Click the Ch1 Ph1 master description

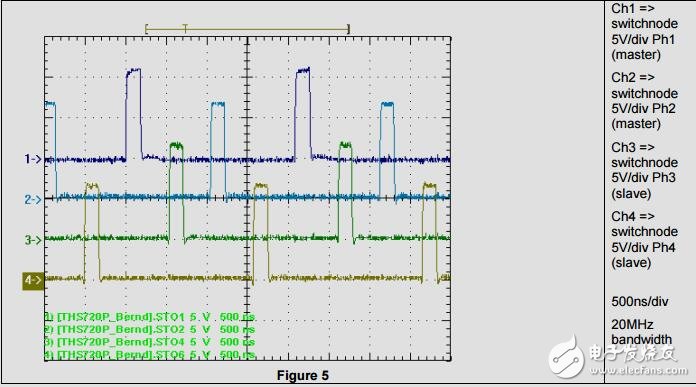coord(644,32)
